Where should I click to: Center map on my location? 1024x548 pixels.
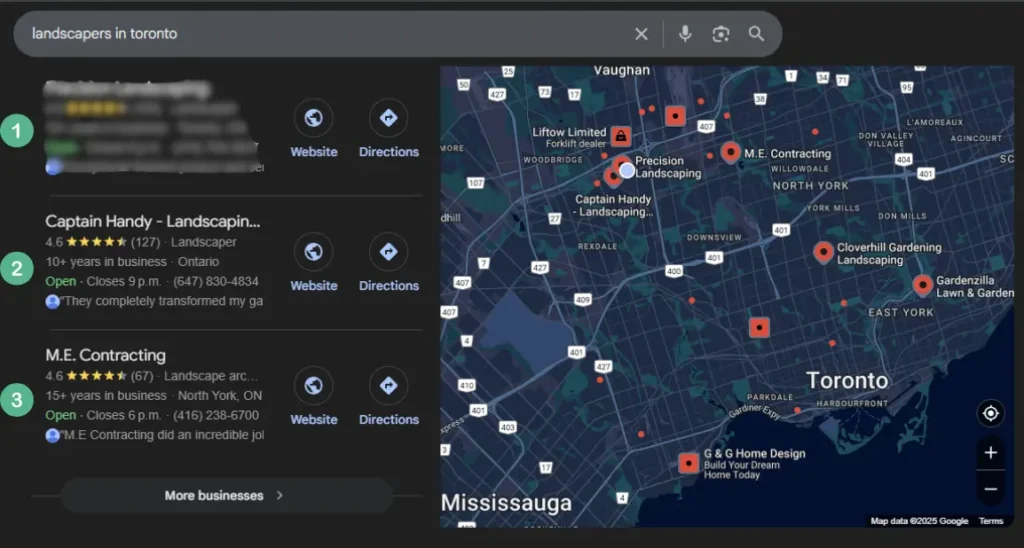tap(990, 414)
